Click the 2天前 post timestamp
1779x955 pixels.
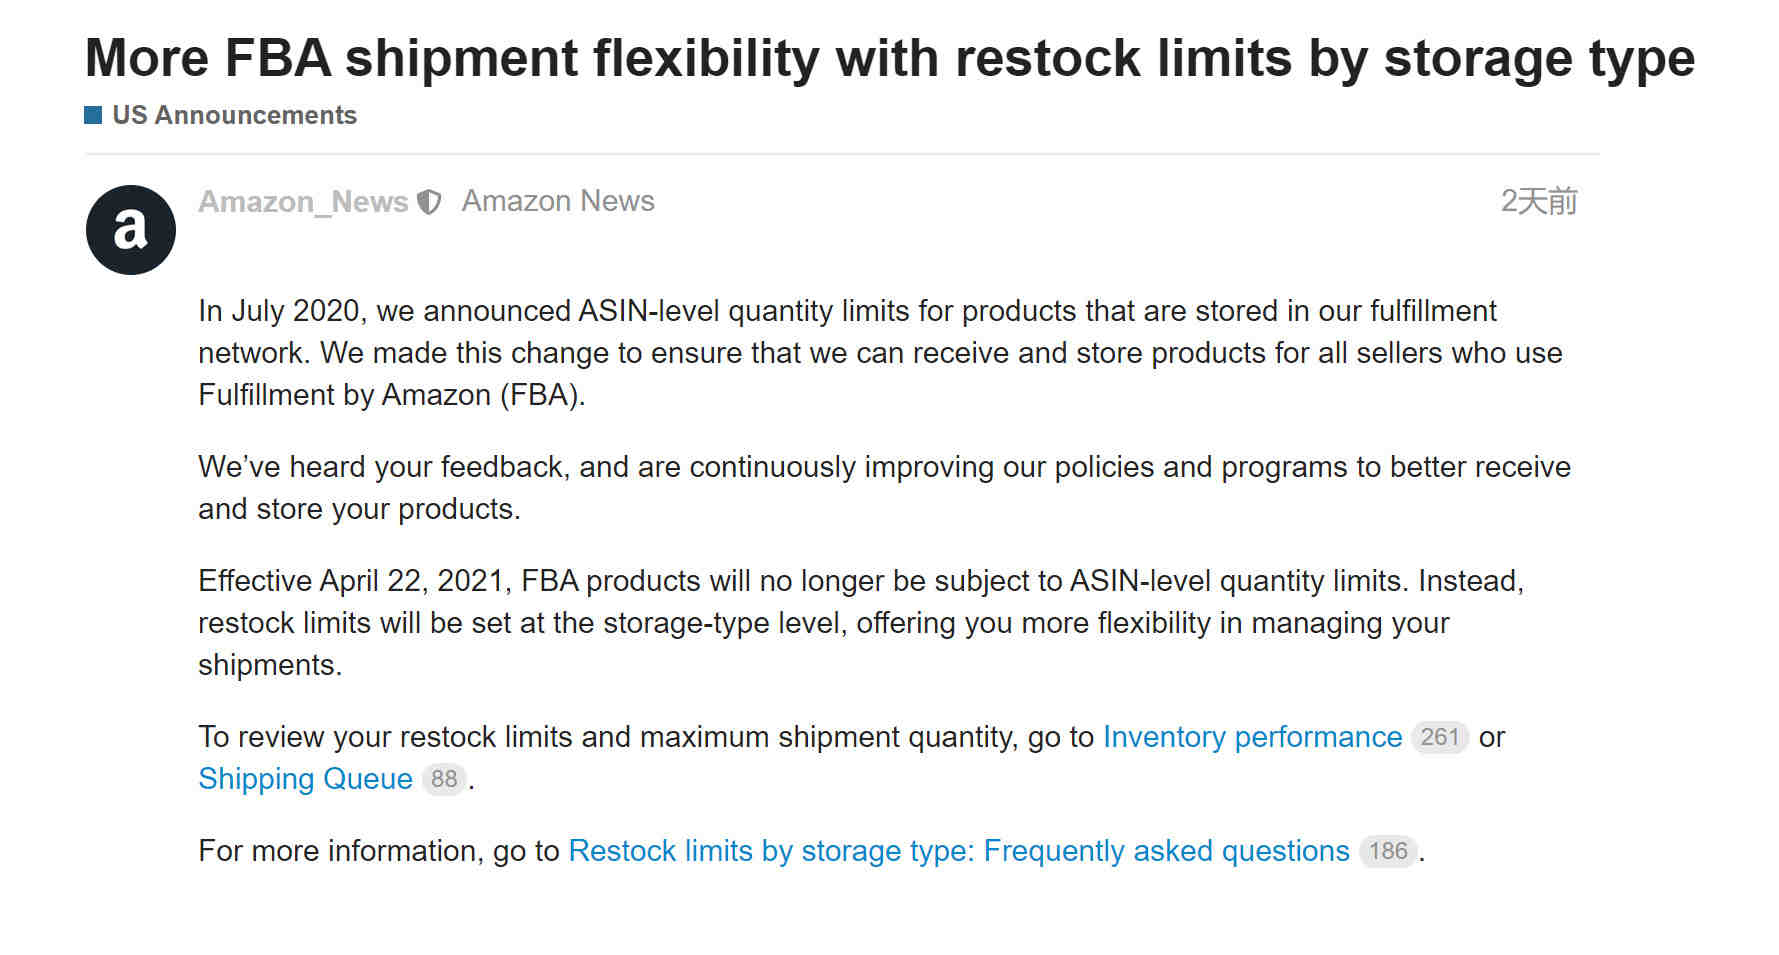[x=1539, y=201]
